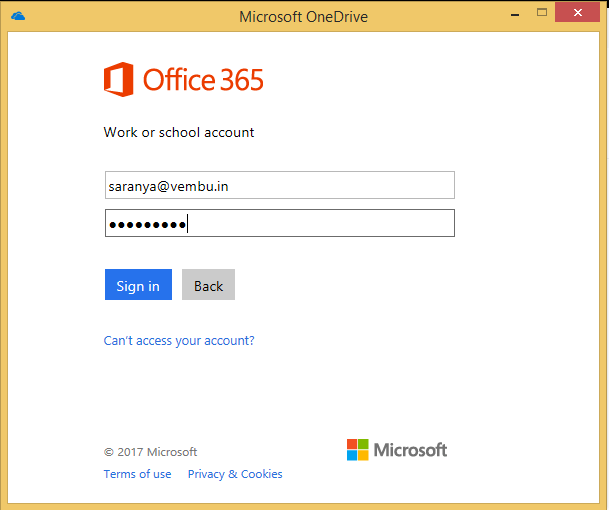Click the Microsoft logo in the footer
This screenshot has height=510, width=609.
(x=397, y=450)
